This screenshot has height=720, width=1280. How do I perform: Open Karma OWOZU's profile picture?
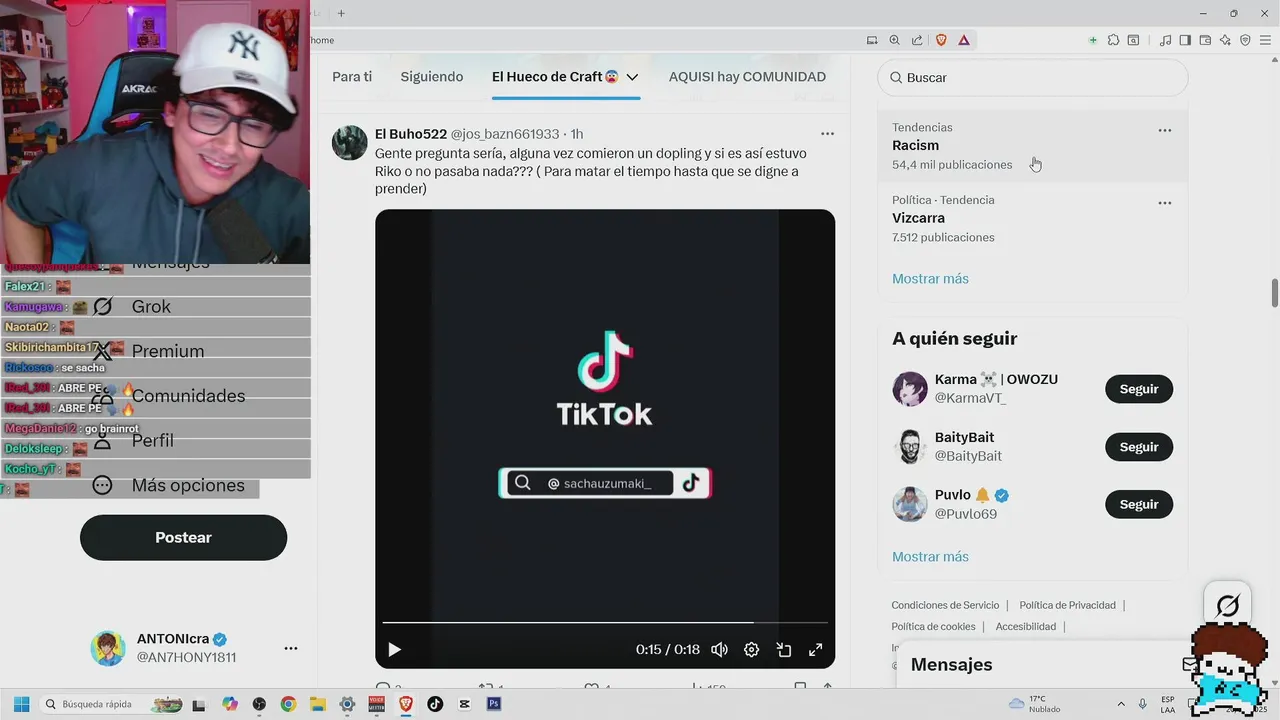[x=910, y=389]
